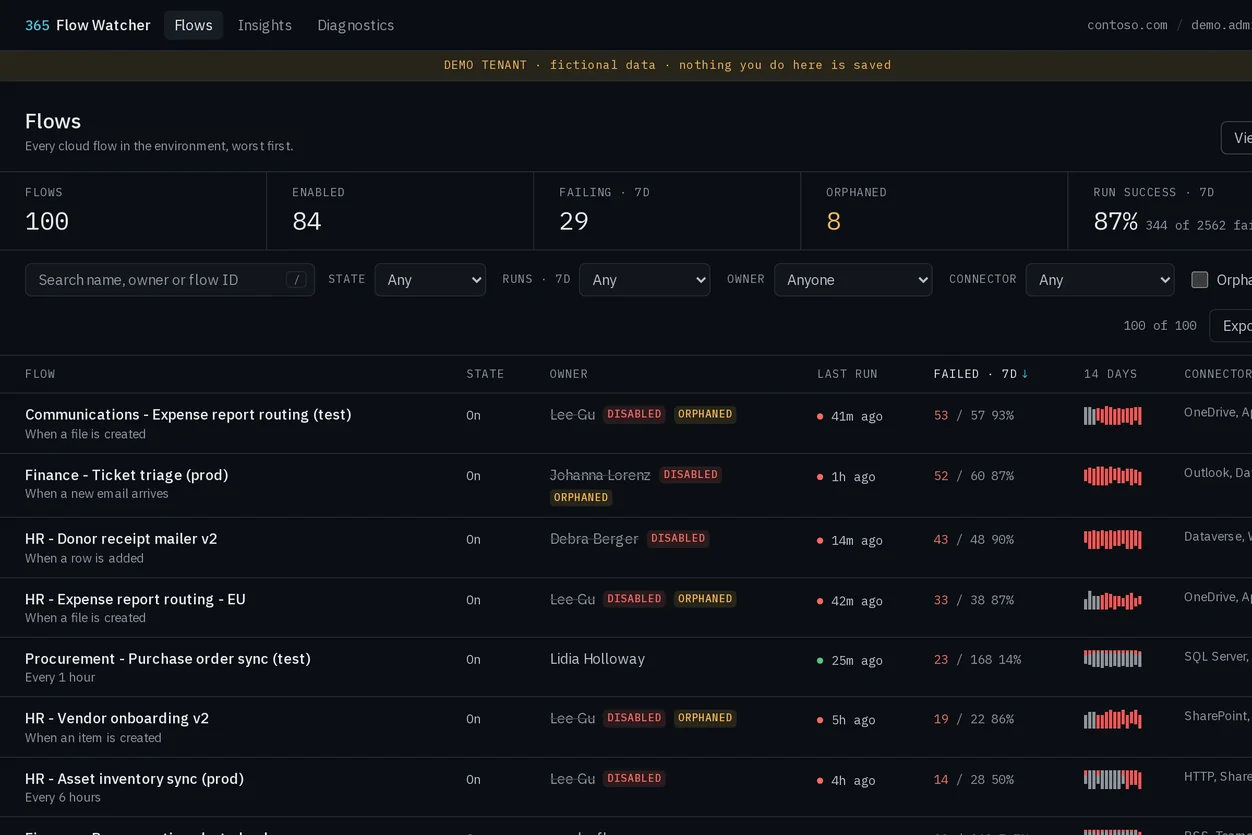Click the Failed 7D sort arrow header
Screen dimensions: 1252x835
[x=981, y=374]
